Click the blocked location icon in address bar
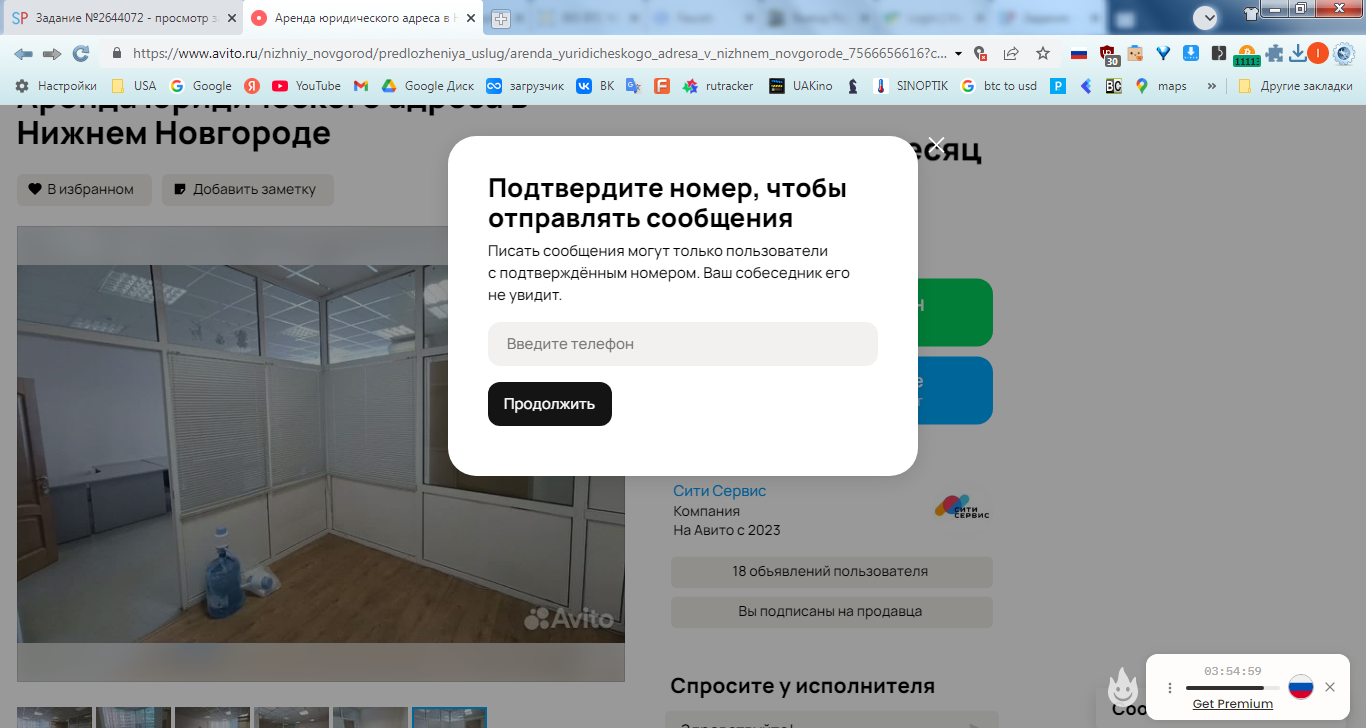The width and height of the screenshot is (1366, 728). [x=981, y=53]
